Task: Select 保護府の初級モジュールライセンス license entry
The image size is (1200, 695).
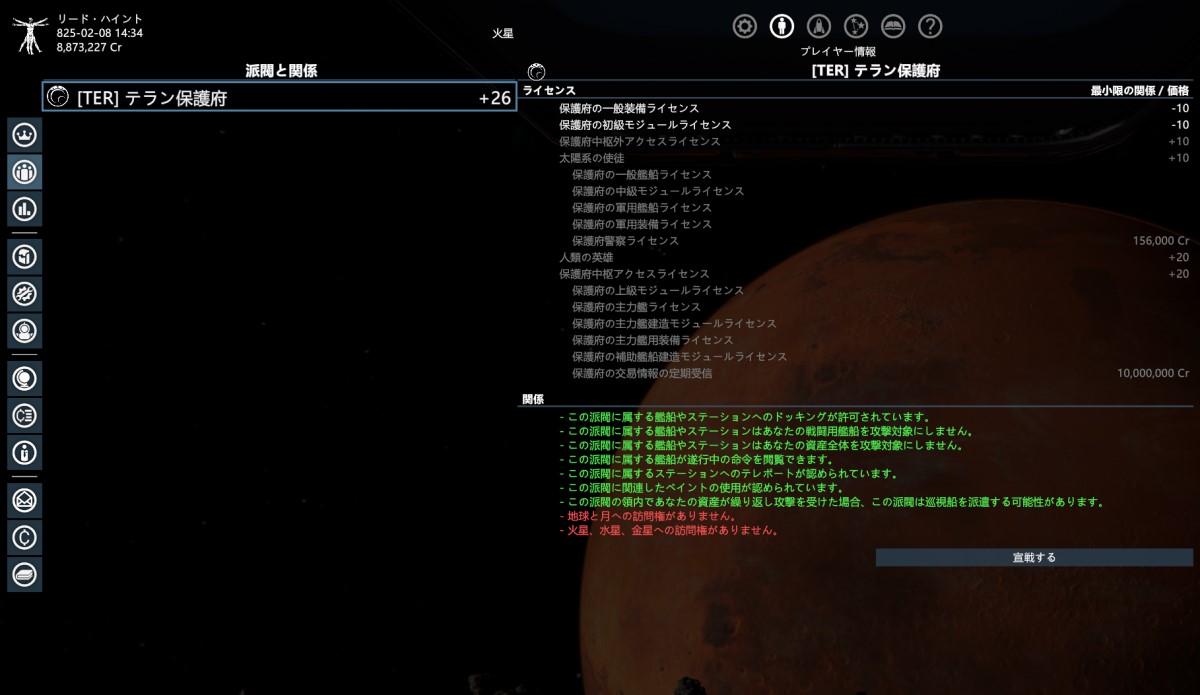Action: pos(645,125)
